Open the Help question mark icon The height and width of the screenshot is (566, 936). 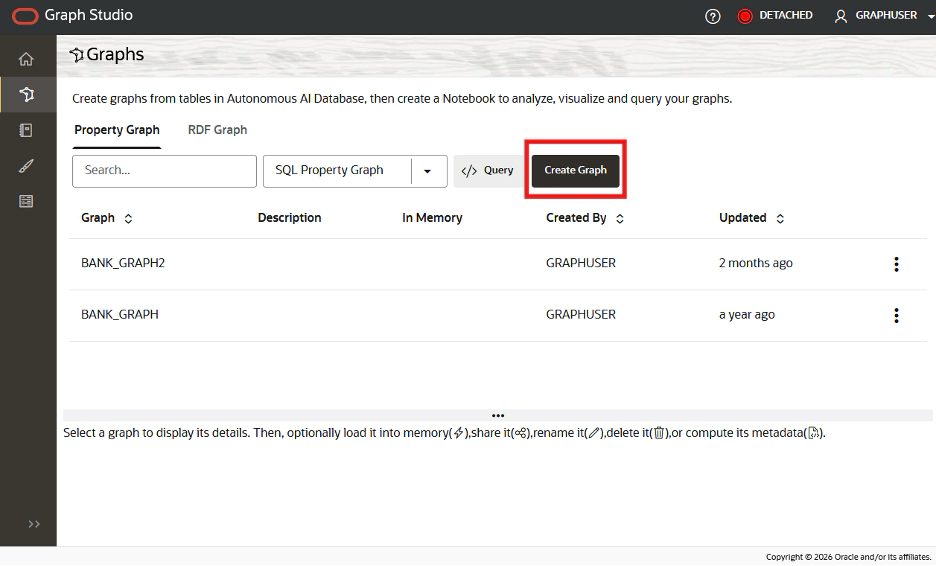coord(712,16)
